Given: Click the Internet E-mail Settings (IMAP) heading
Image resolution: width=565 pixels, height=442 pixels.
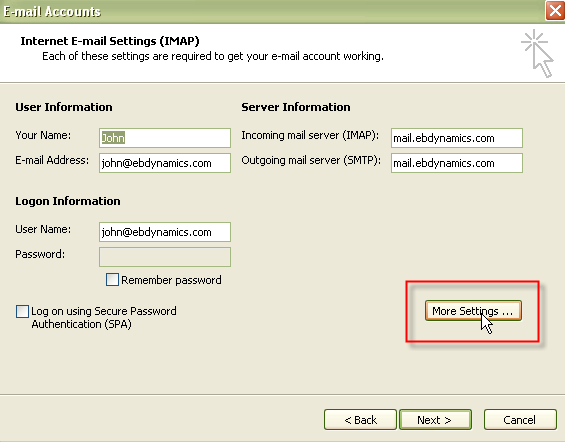Looking at the screenshot, I should pyautogui.click(x=110, y=41).
